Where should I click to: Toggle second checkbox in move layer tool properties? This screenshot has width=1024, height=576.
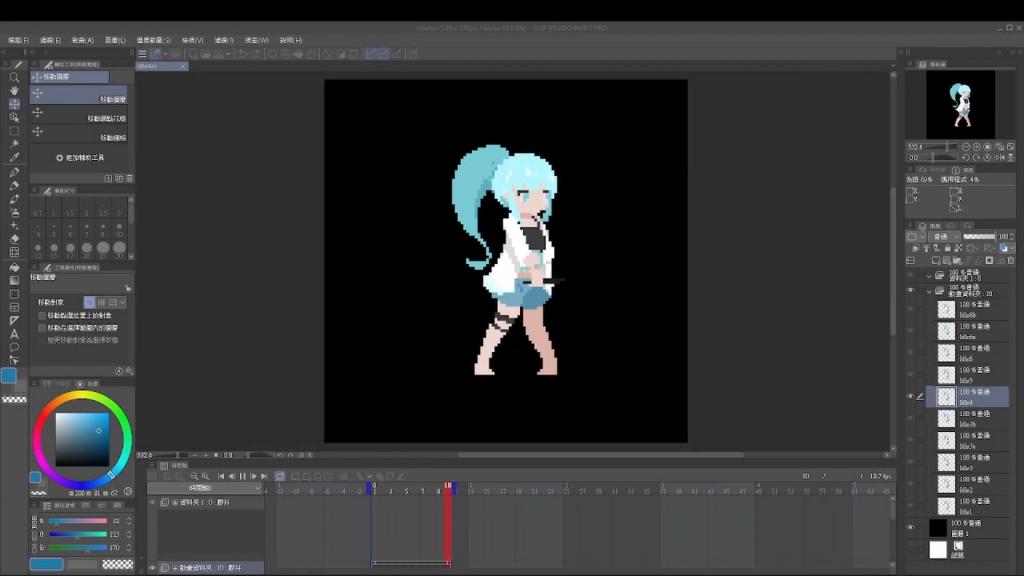42,328
